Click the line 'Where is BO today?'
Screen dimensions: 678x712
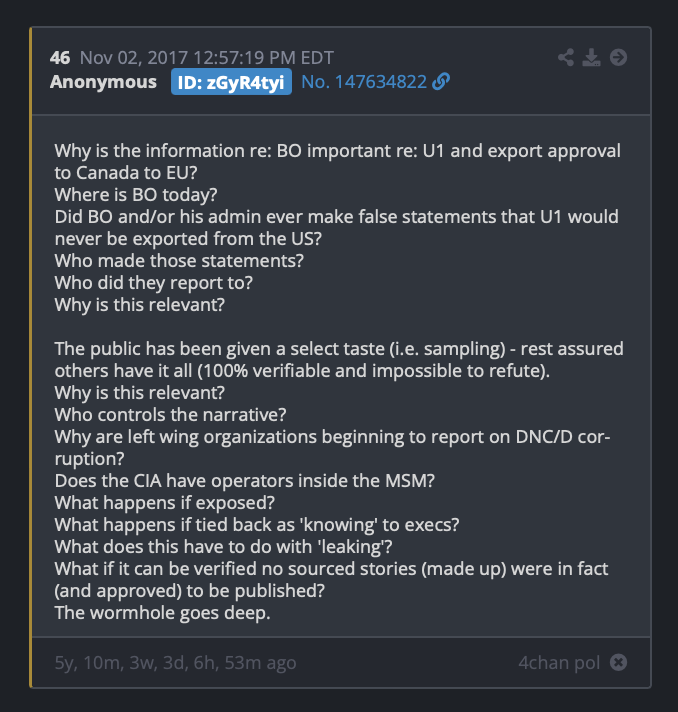[x=136, y=195]
